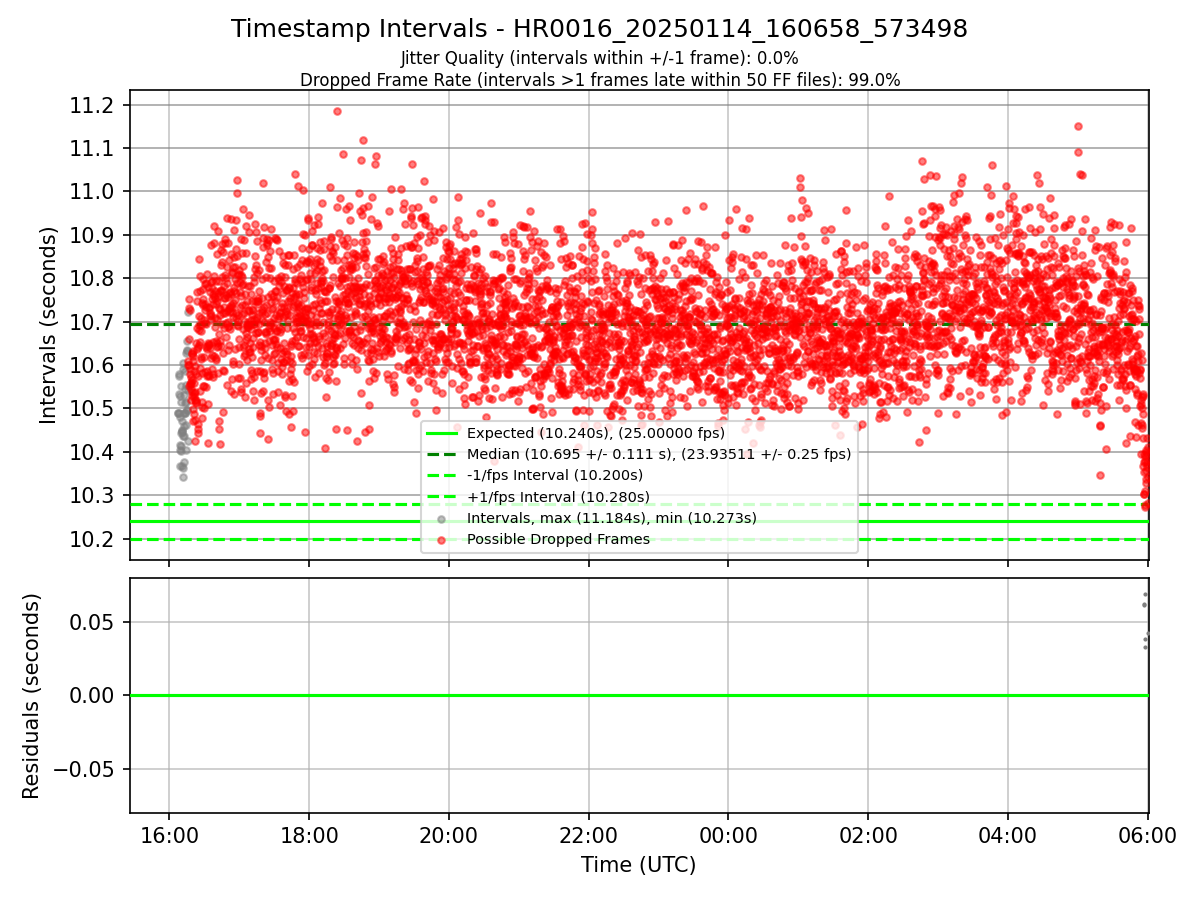Click the 00:00 time tick label
The image size is (1200, 900).
(728, 834)
